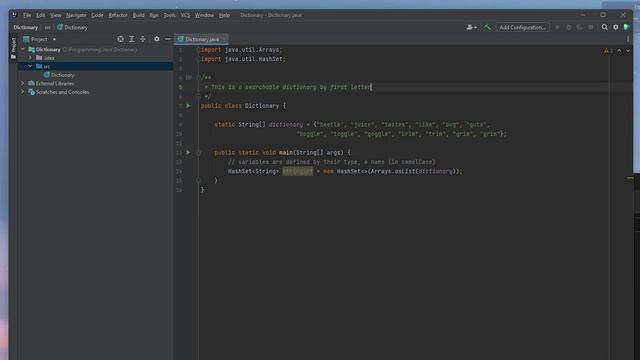640x360 pixels.
Task: Expand the .idea folder
Action: coord(31,58)
